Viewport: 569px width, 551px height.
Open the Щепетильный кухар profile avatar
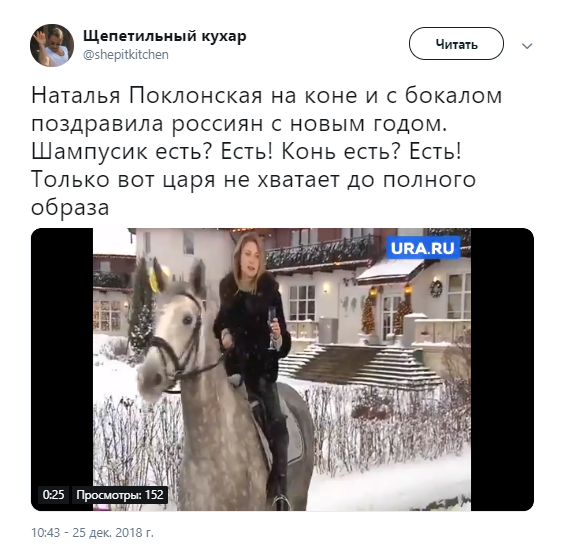[x=52, y=45]
